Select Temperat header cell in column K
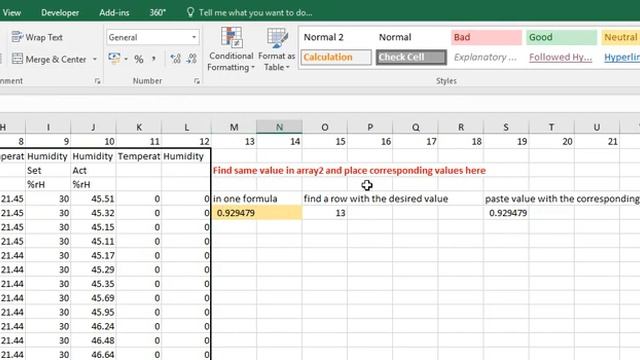The width and height of the screenshot is (640, 360). tap(139, 156)
